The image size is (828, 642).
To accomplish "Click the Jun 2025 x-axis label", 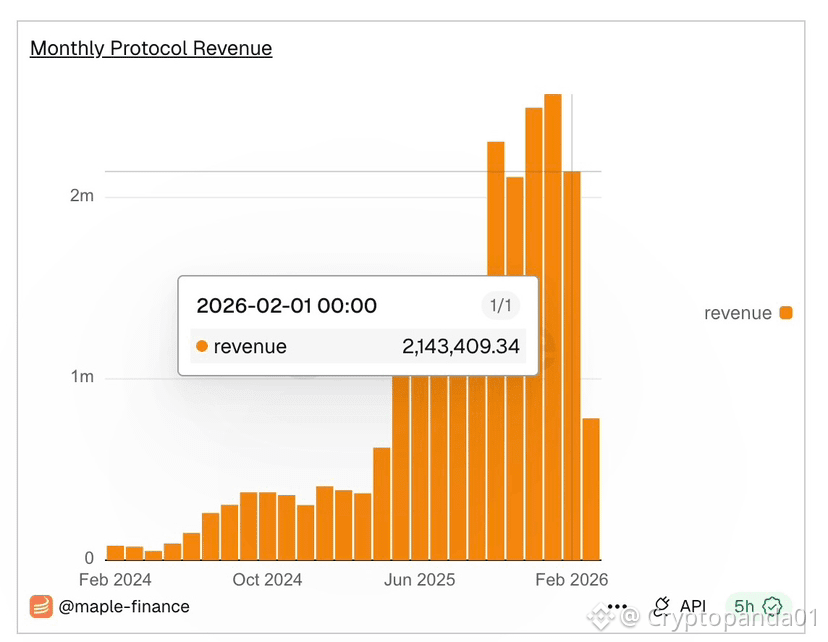I will [x=419, y=580].
